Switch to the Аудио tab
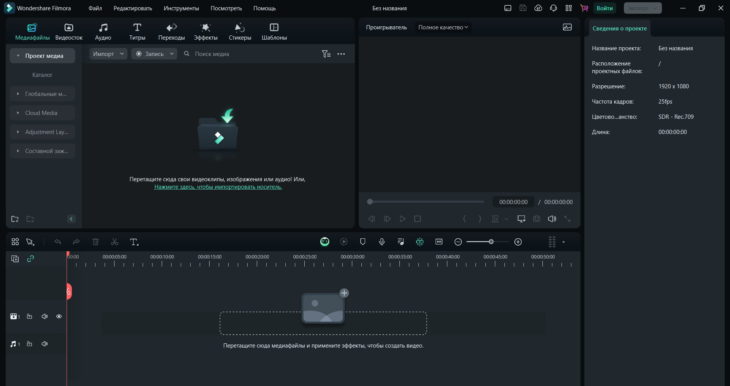 103,32
